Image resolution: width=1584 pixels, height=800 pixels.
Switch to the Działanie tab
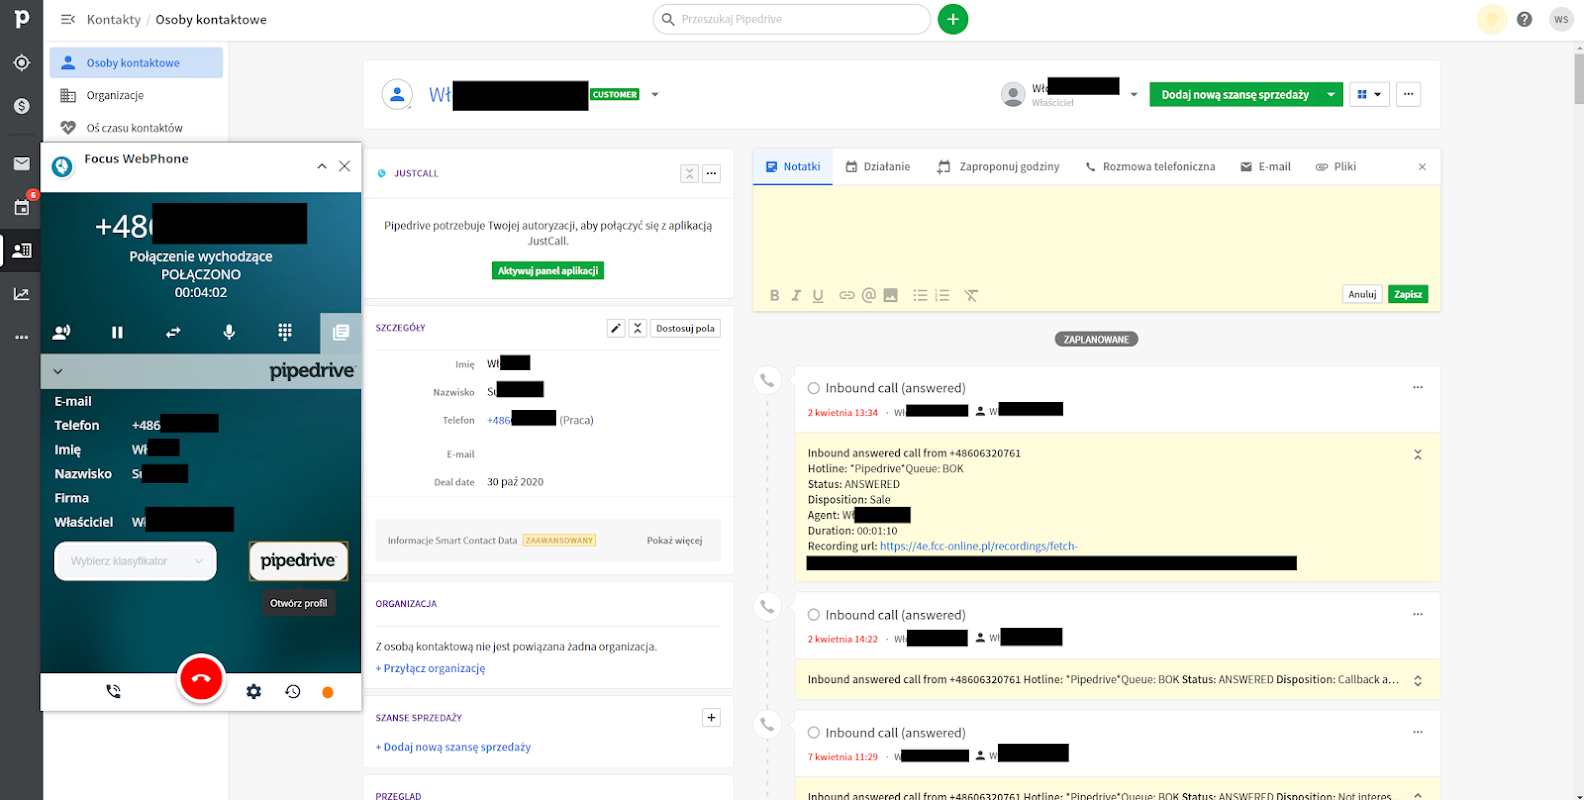(878, 167)
